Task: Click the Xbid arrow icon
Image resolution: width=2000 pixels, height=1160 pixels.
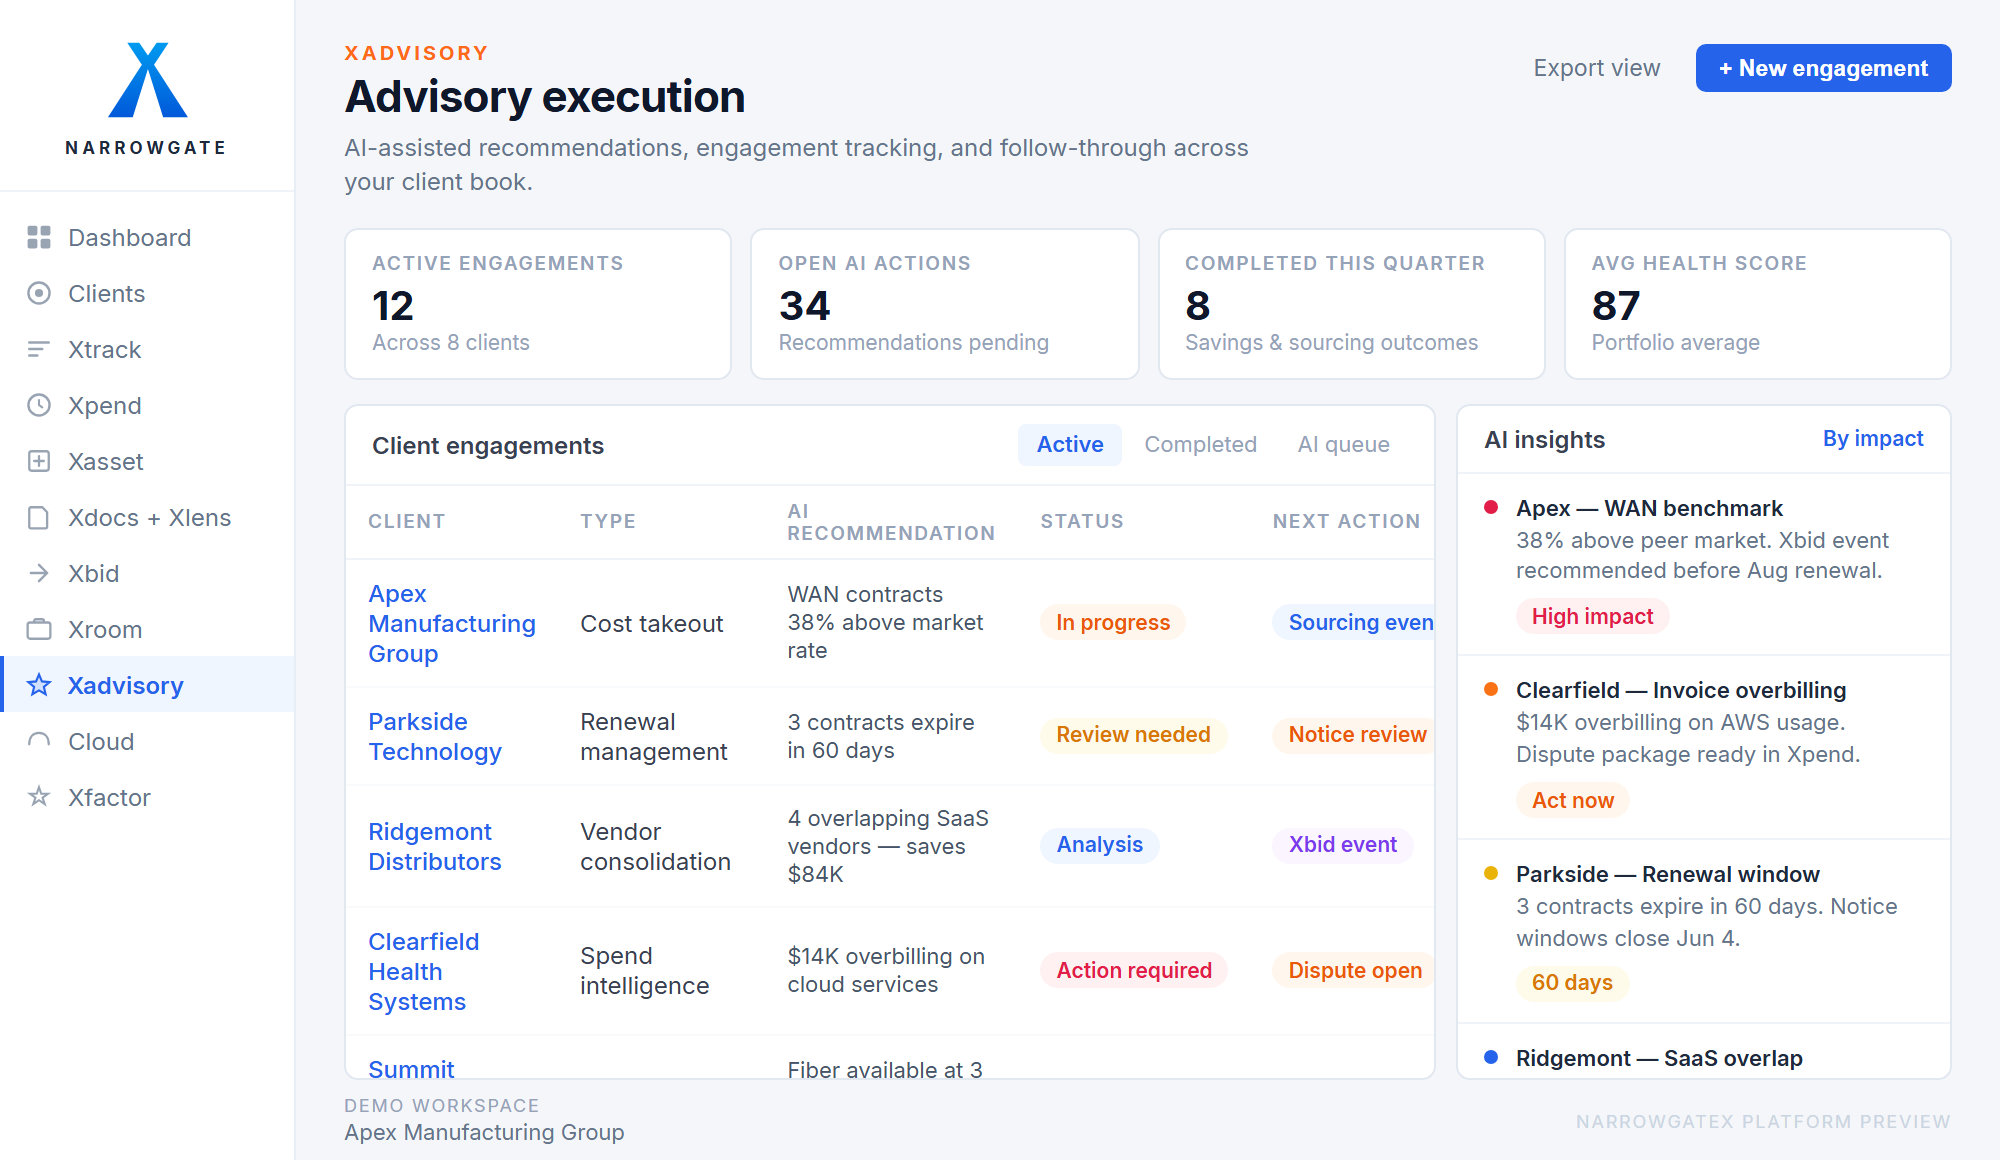Action: 39,573
